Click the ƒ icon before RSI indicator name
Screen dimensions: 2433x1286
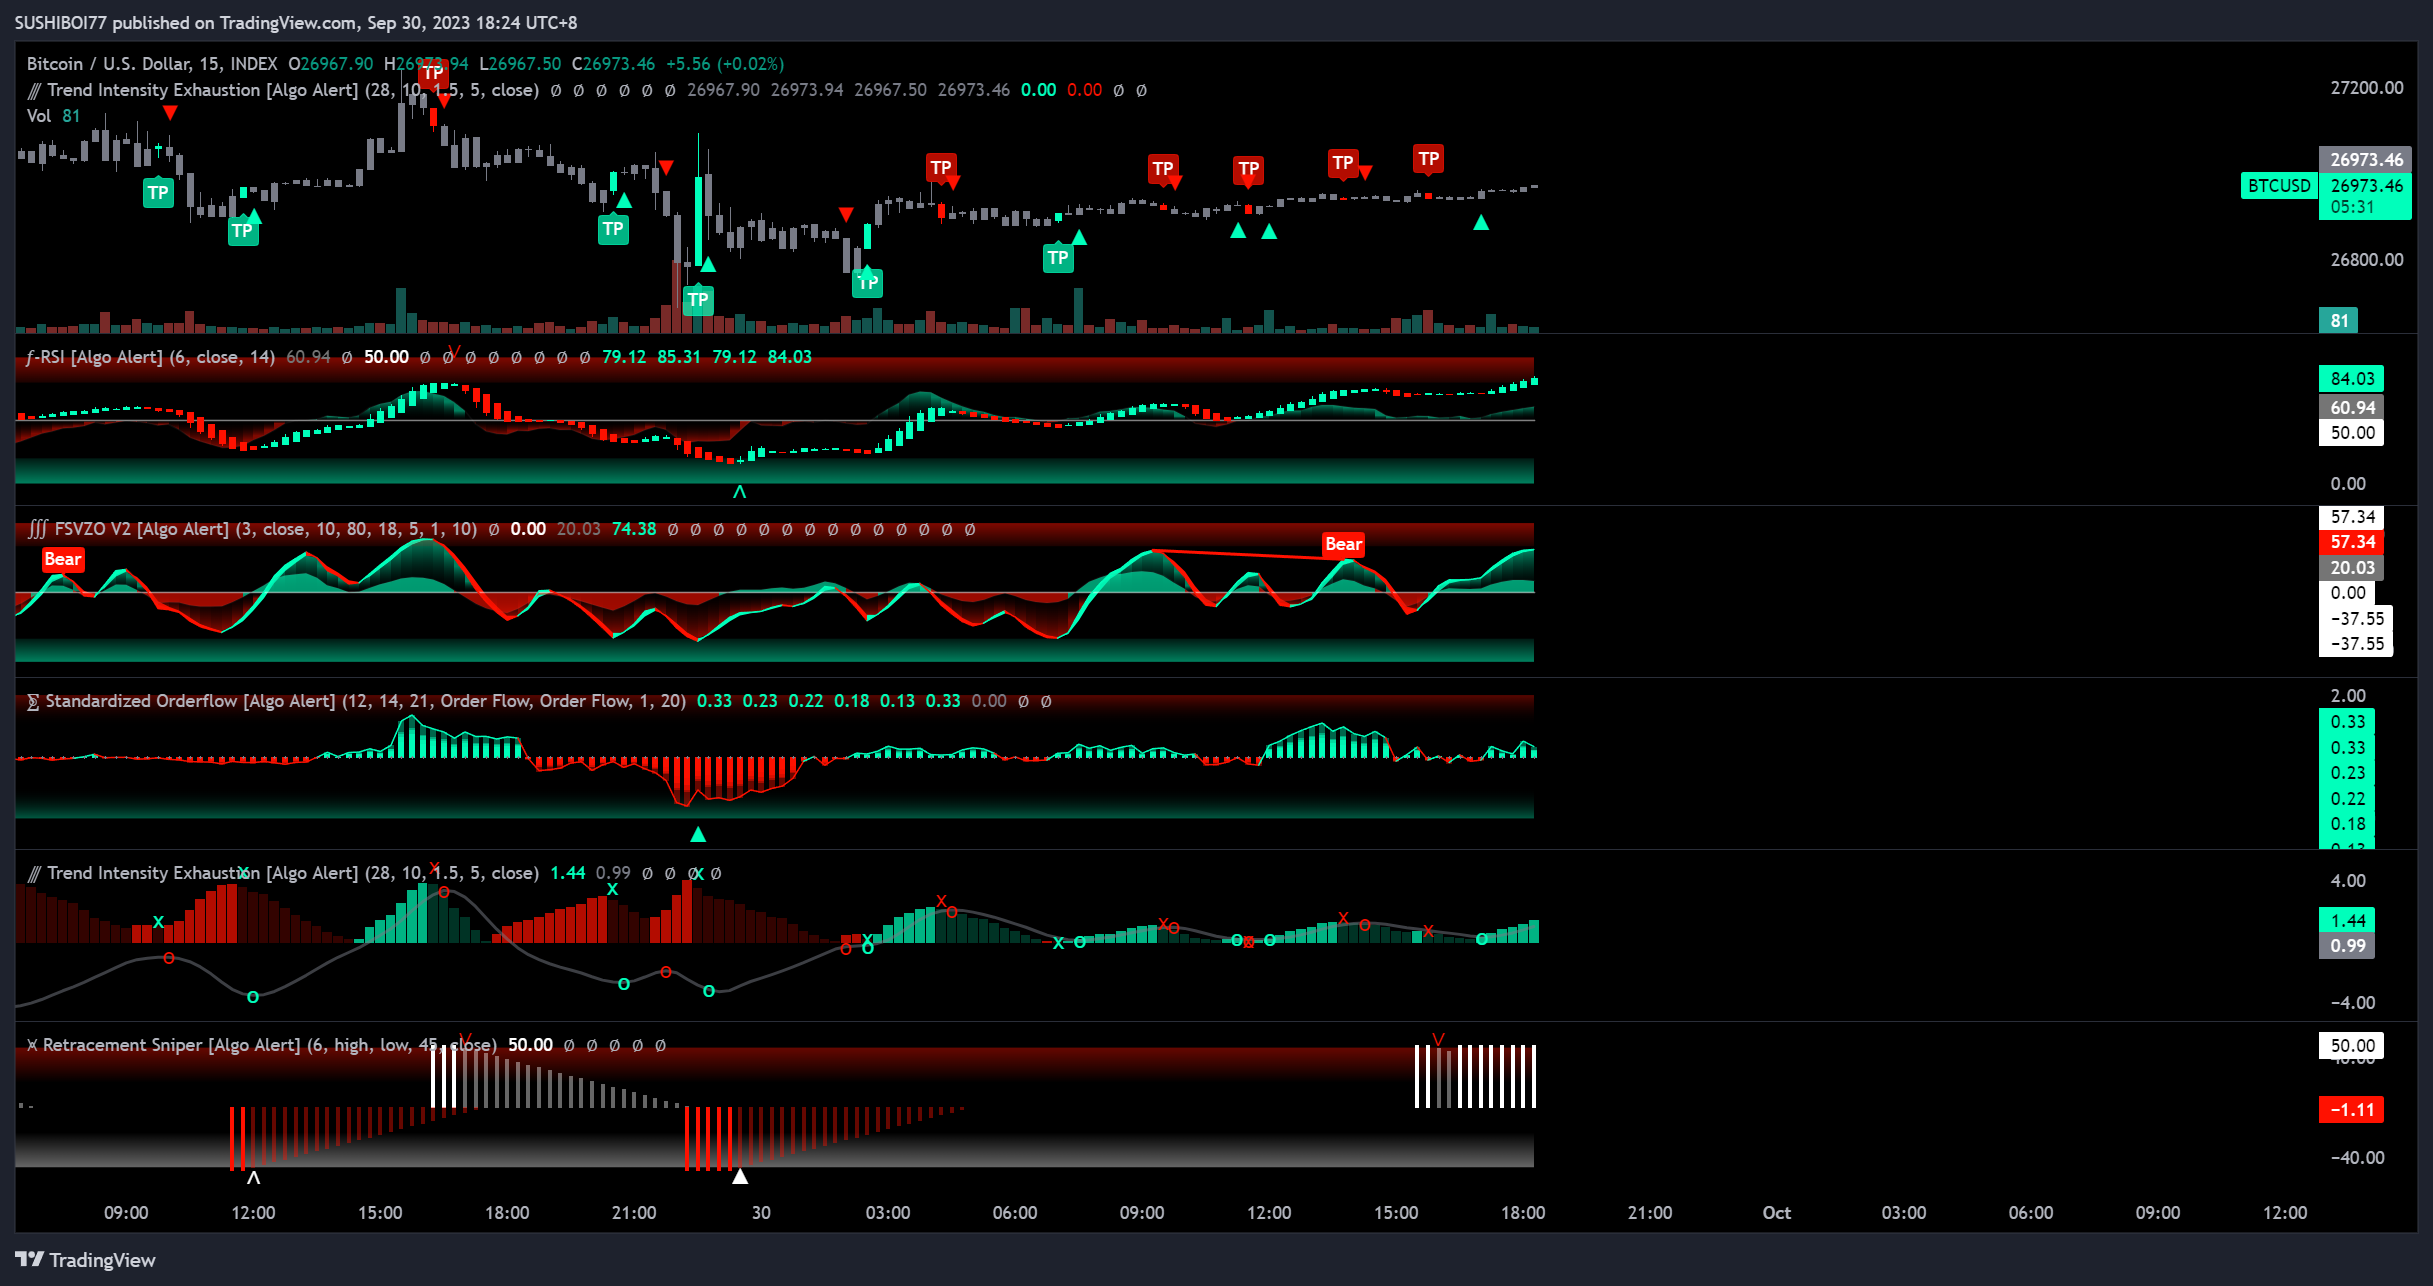click(x=31, y=357)
